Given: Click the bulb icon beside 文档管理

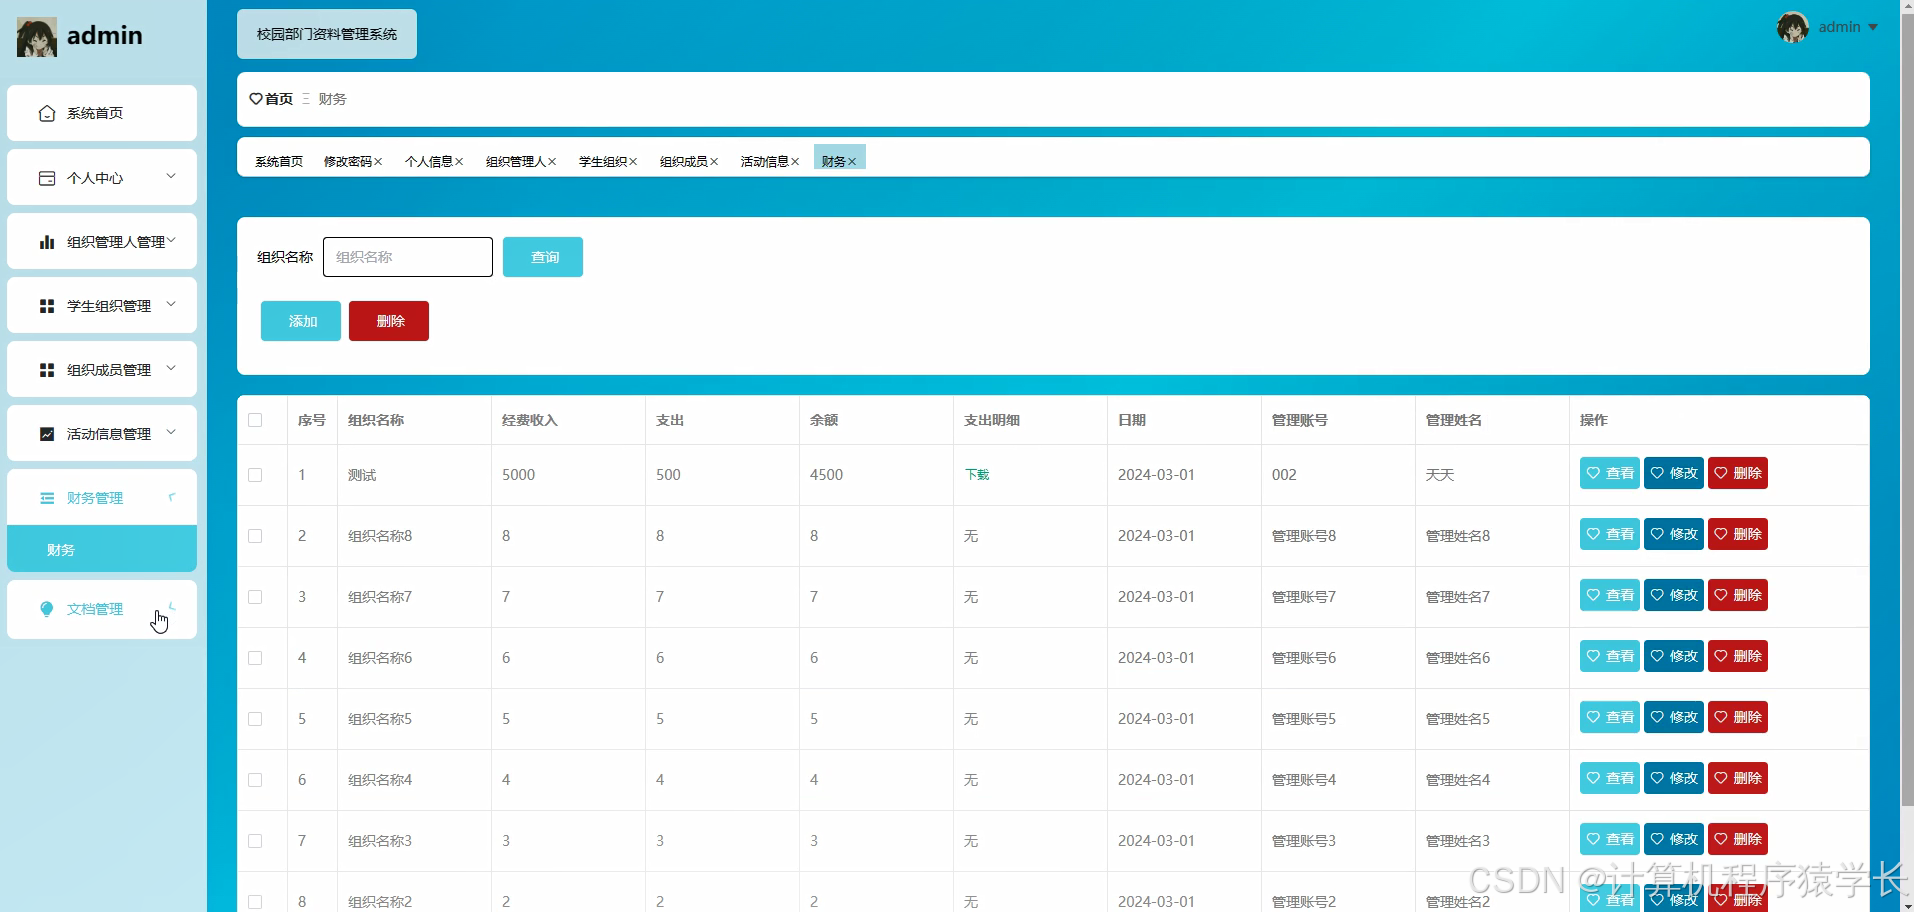Looking at the screenshot, I should (x=47, y=609).
